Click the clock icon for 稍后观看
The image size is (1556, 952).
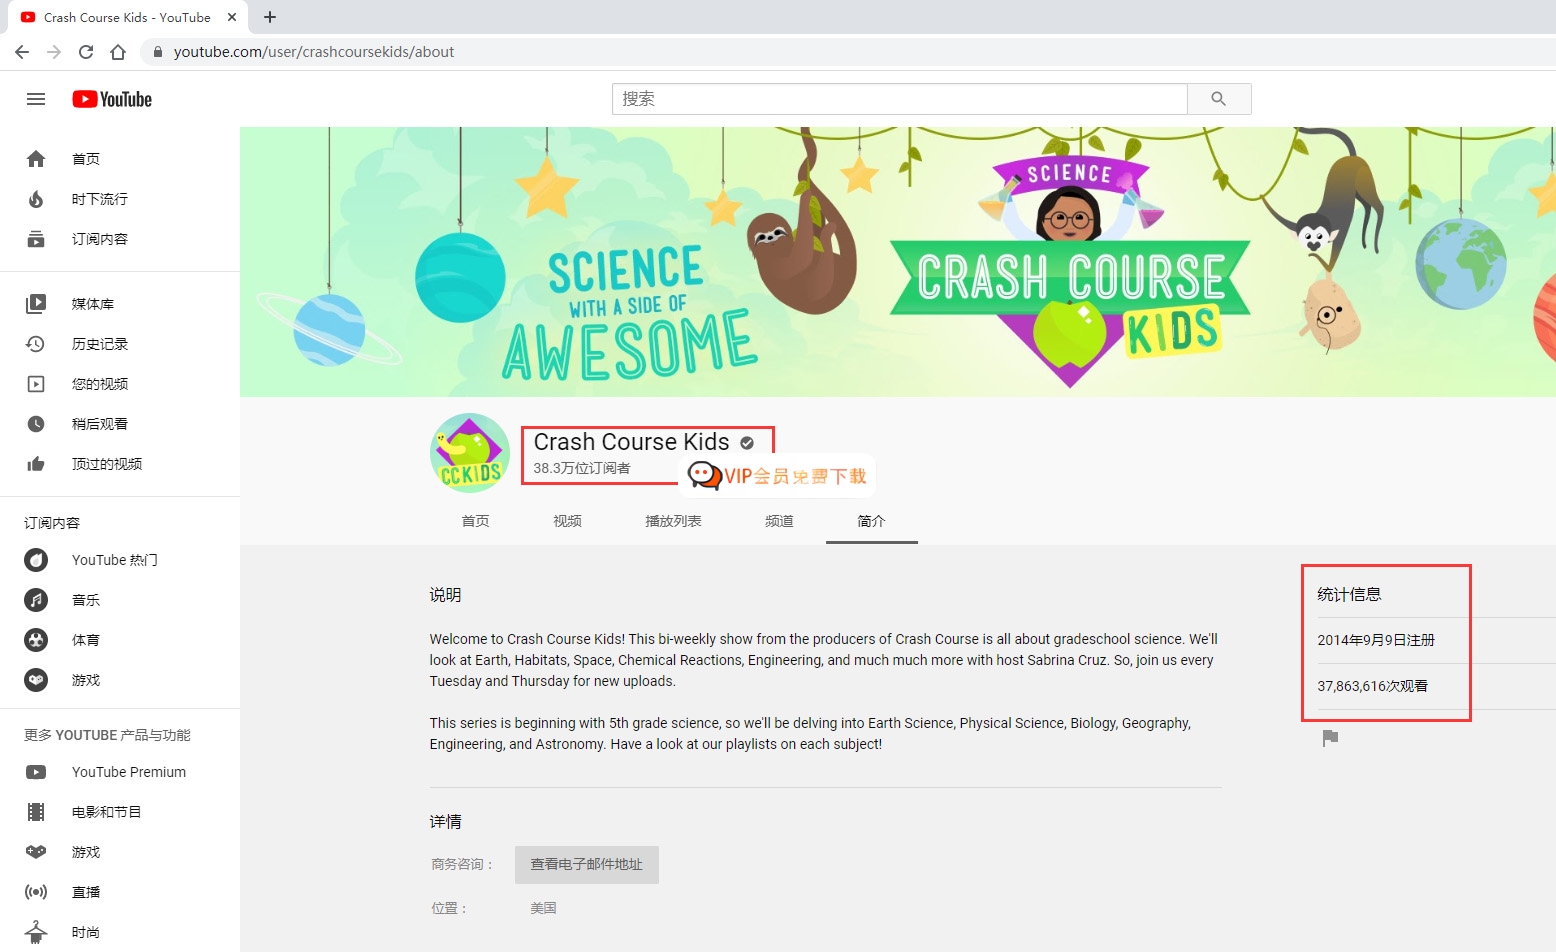(x=36, y=424)
